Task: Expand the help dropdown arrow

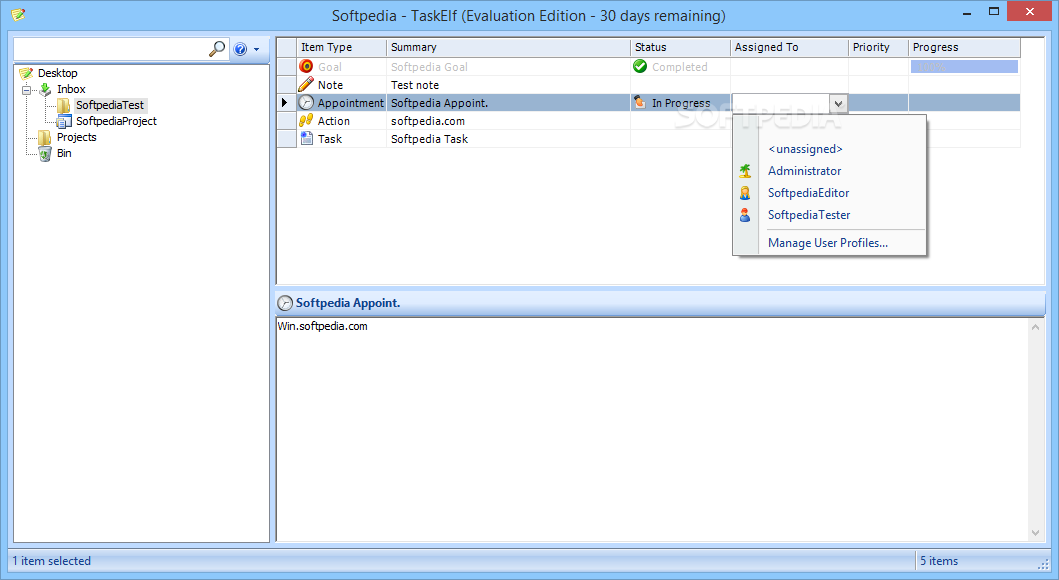Action: pyautogui.click(x=257, y=49)
